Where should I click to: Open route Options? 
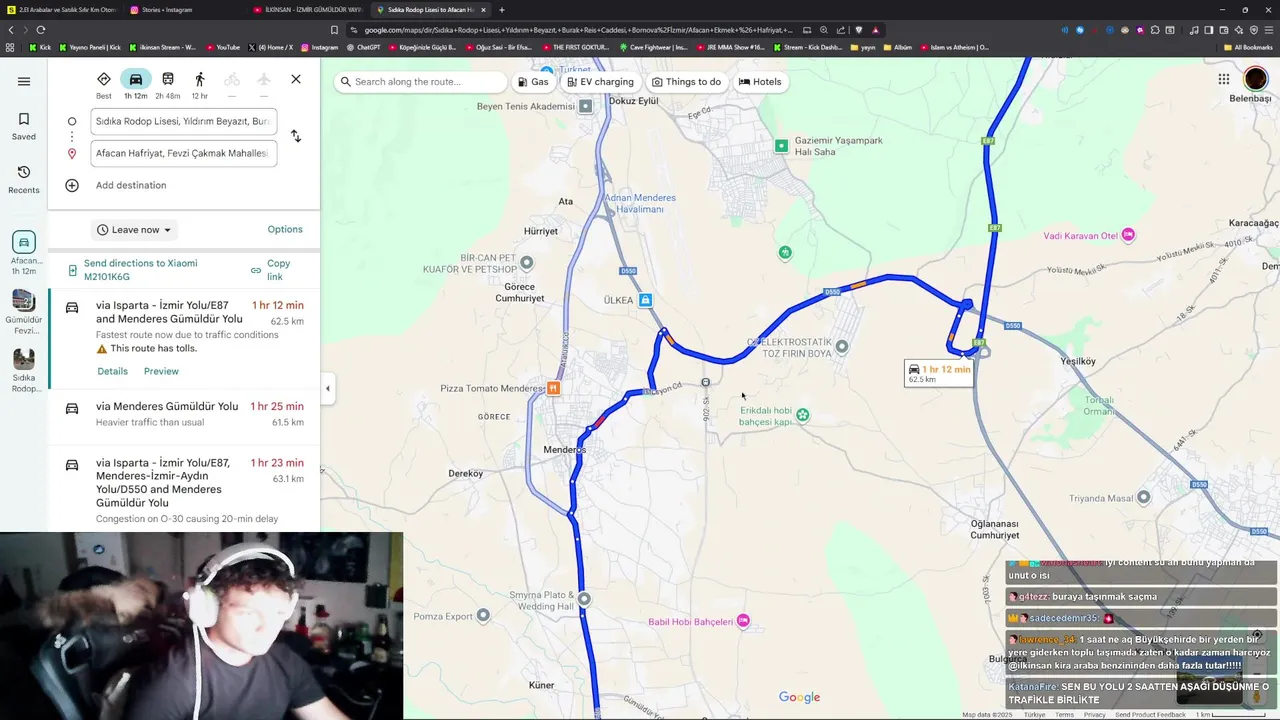(285, 229)
